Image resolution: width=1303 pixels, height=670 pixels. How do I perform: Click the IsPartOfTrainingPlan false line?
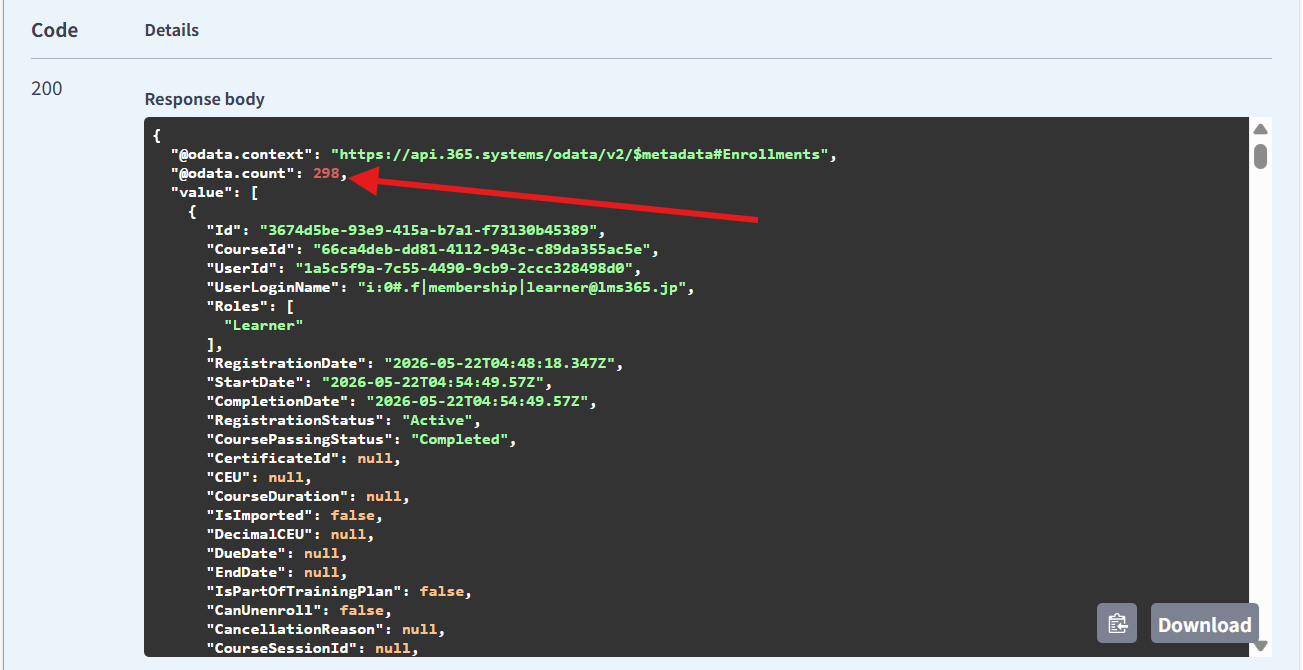(x=339, y=591)
